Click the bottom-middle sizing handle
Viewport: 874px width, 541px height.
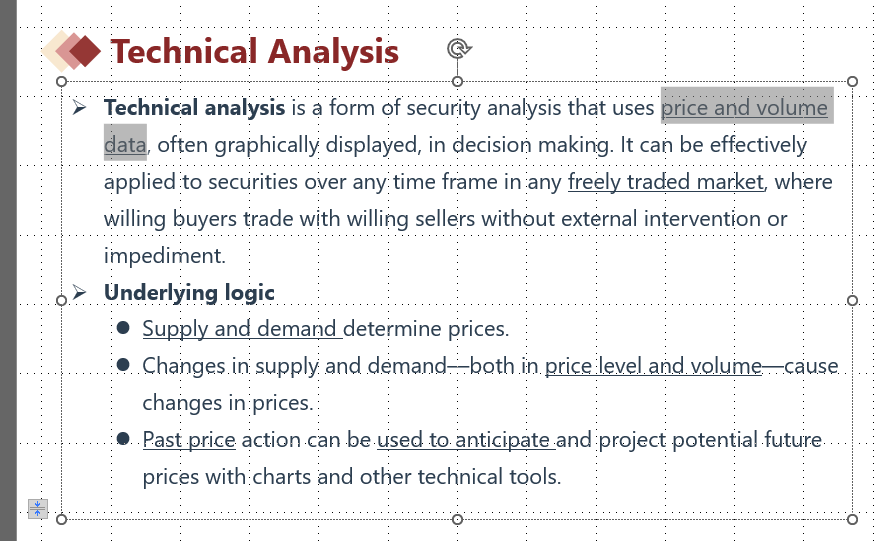click(x=458, y=519)
